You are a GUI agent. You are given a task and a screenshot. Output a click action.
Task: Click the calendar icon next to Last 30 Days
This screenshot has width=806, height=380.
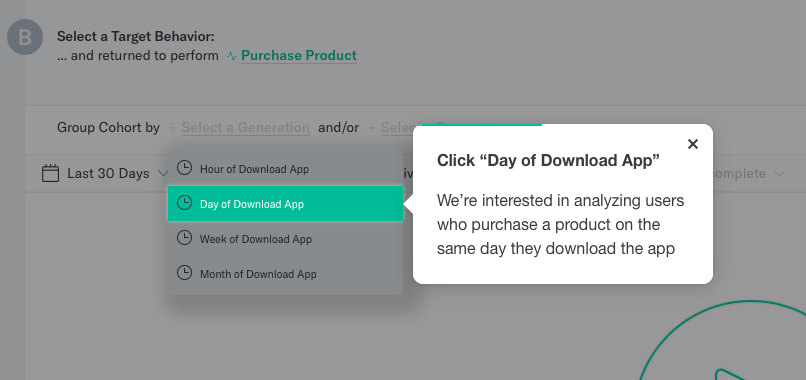[50, 173]
